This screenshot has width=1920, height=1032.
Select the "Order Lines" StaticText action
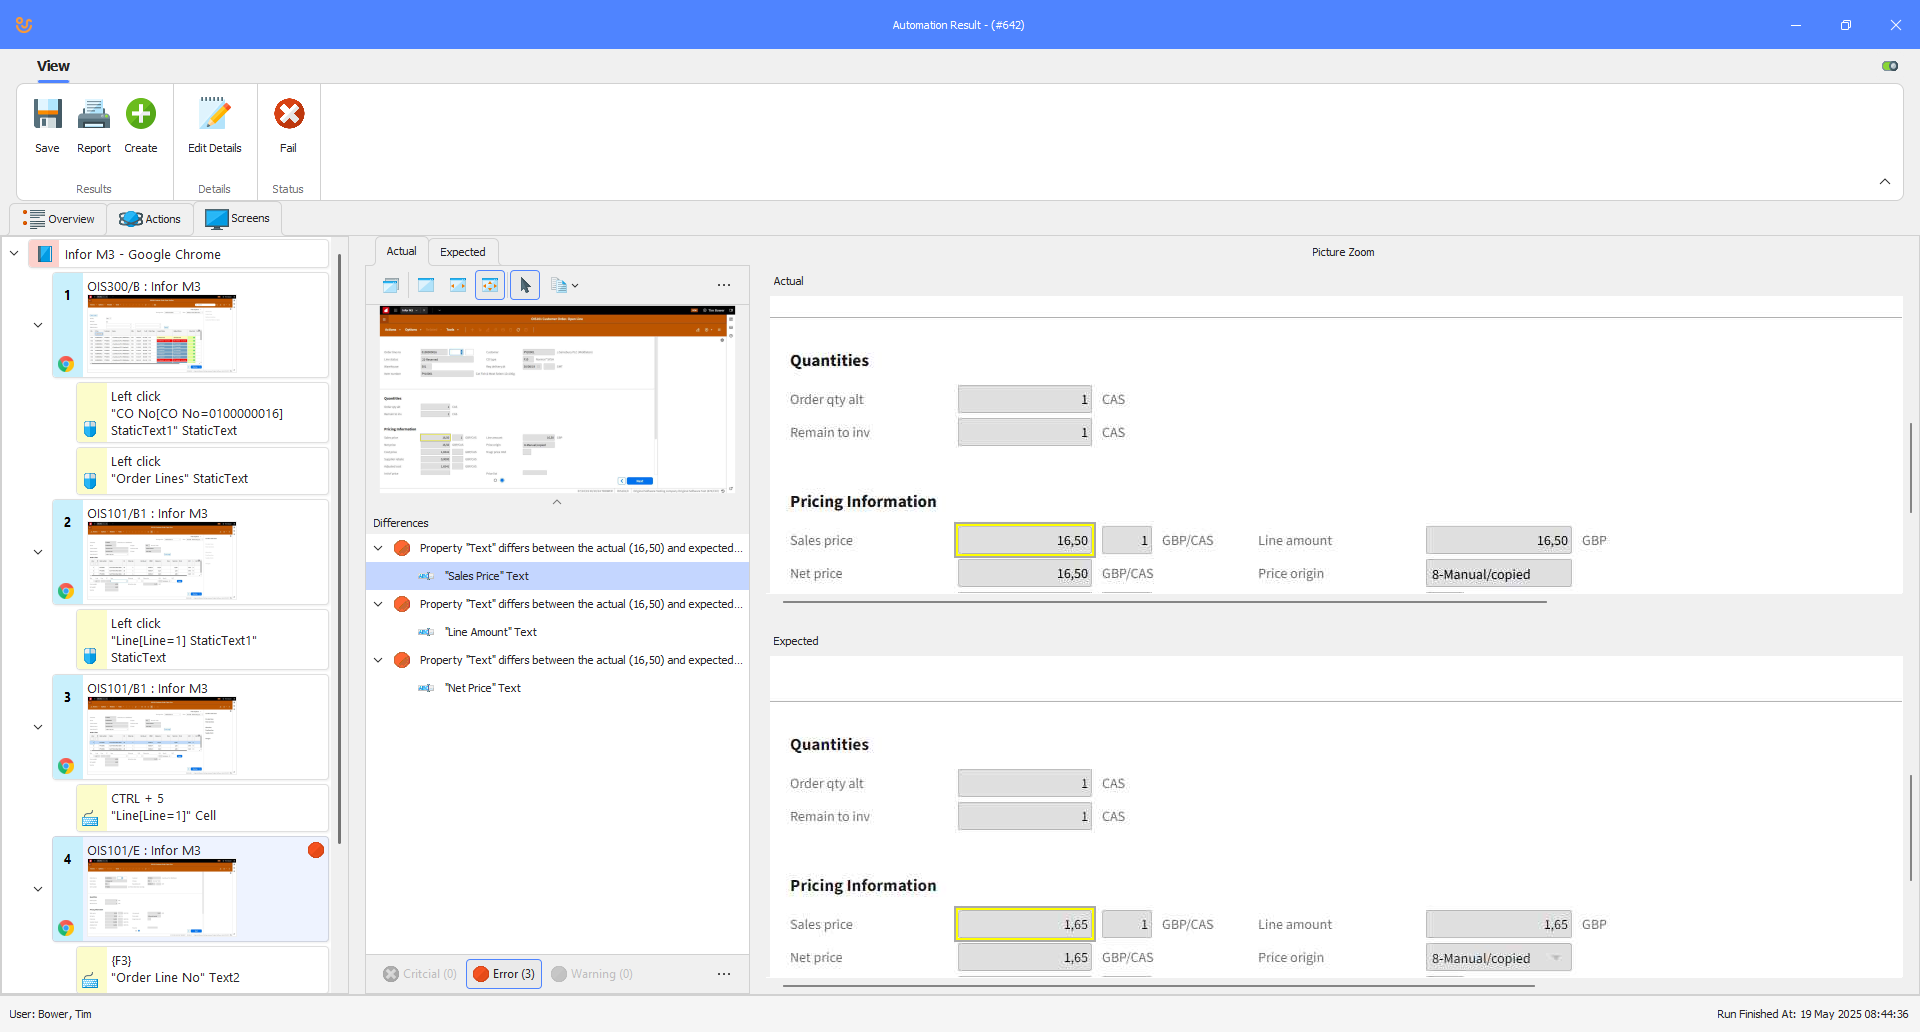(202, 471)
